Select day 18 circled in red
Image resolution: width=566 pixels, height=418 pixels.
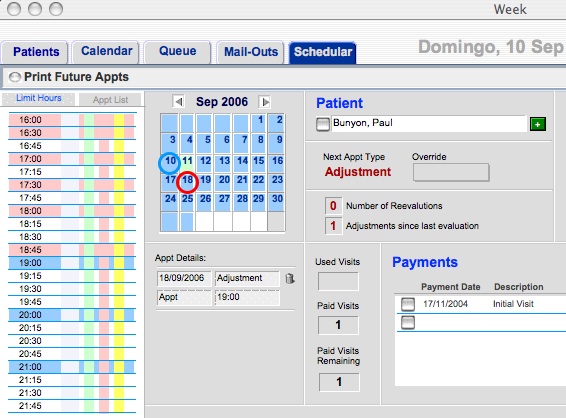point(187,180)
